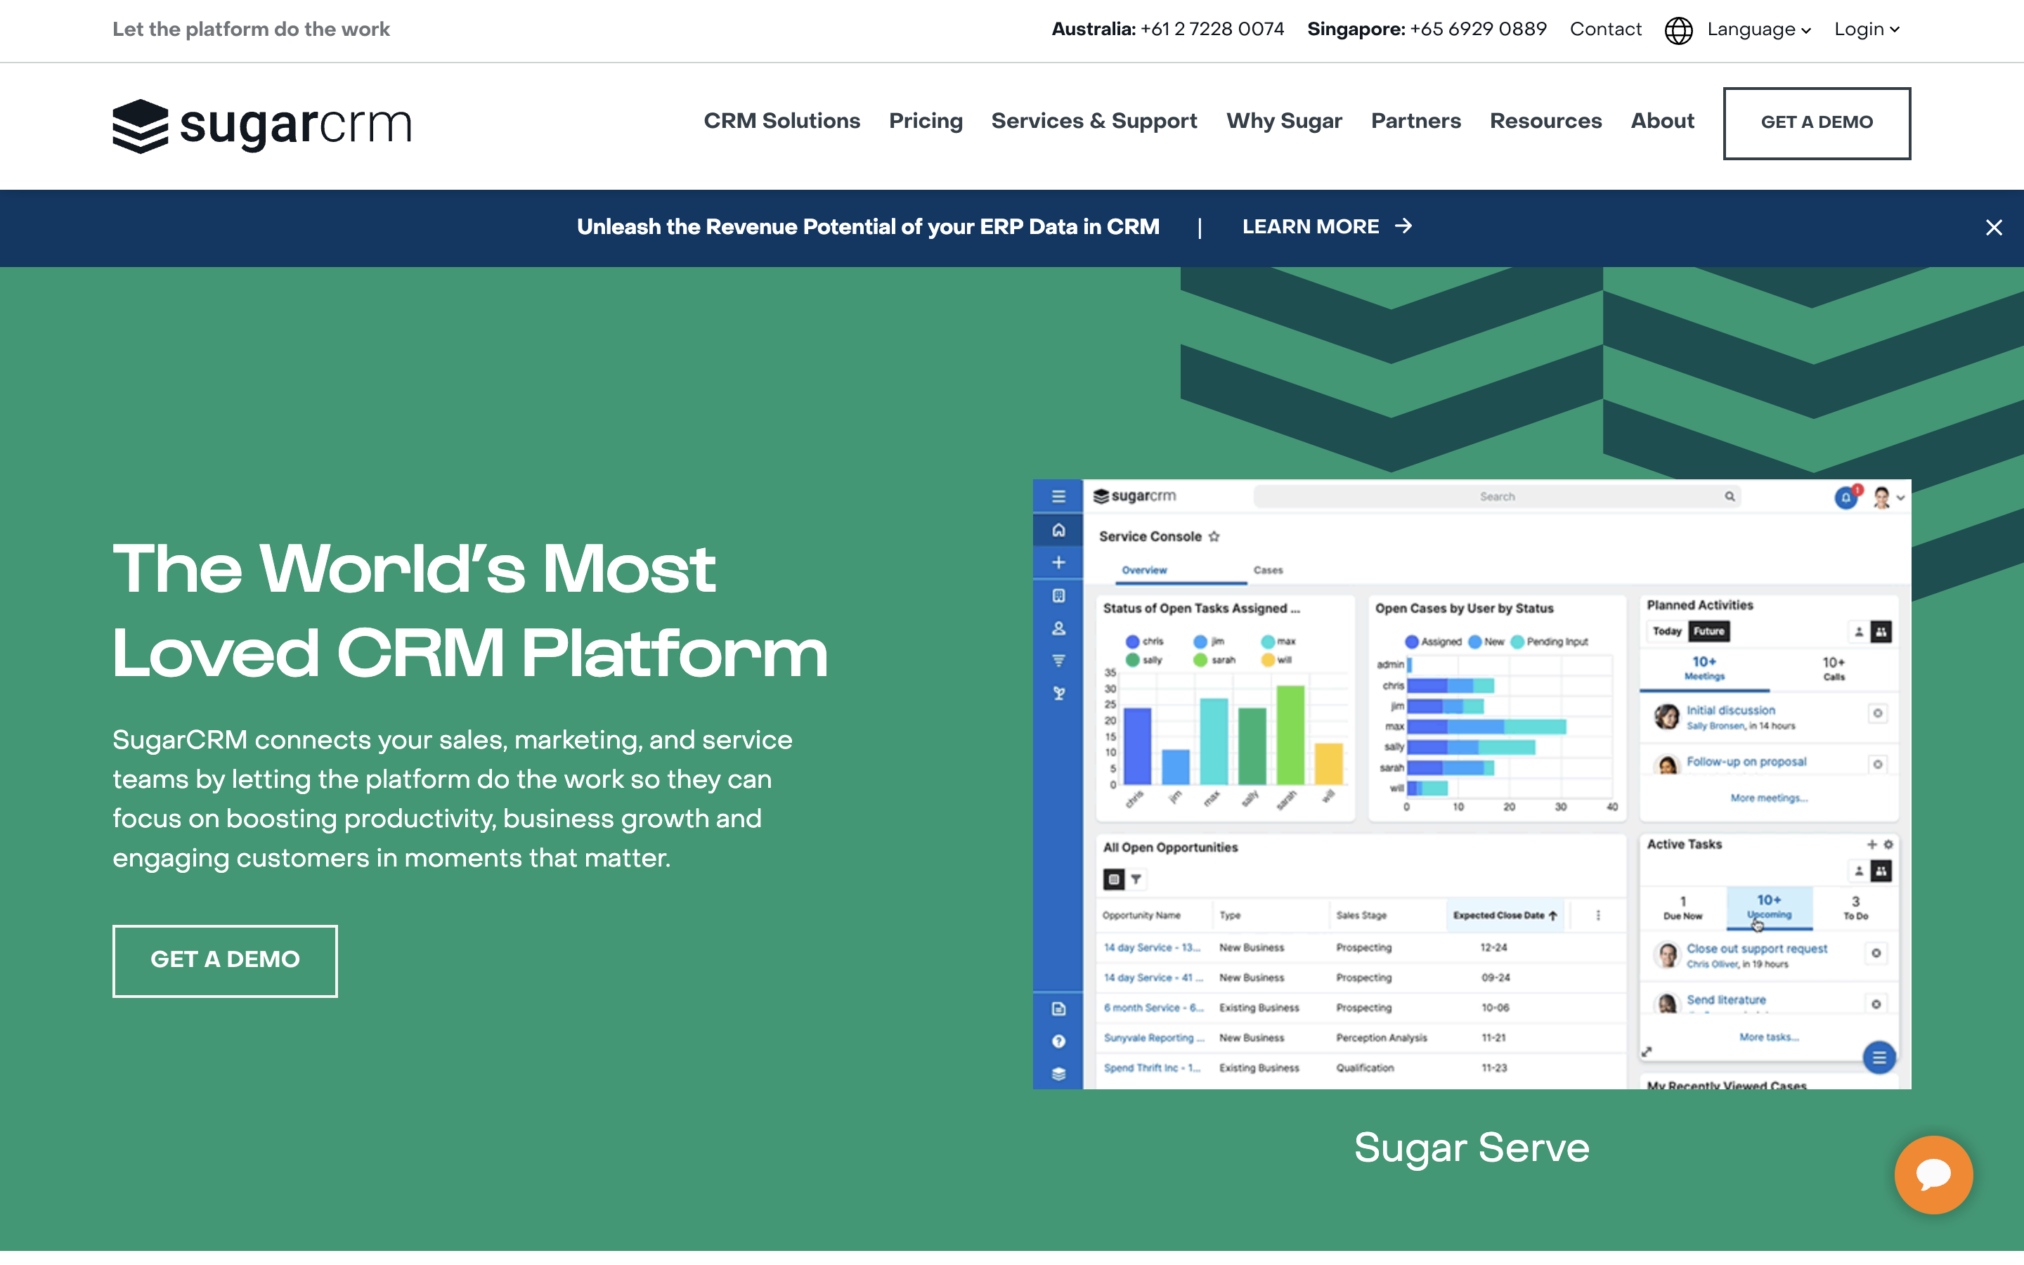
Task: Click the plus icon in Active Tasks panel
Action: tap(1872, 844)
